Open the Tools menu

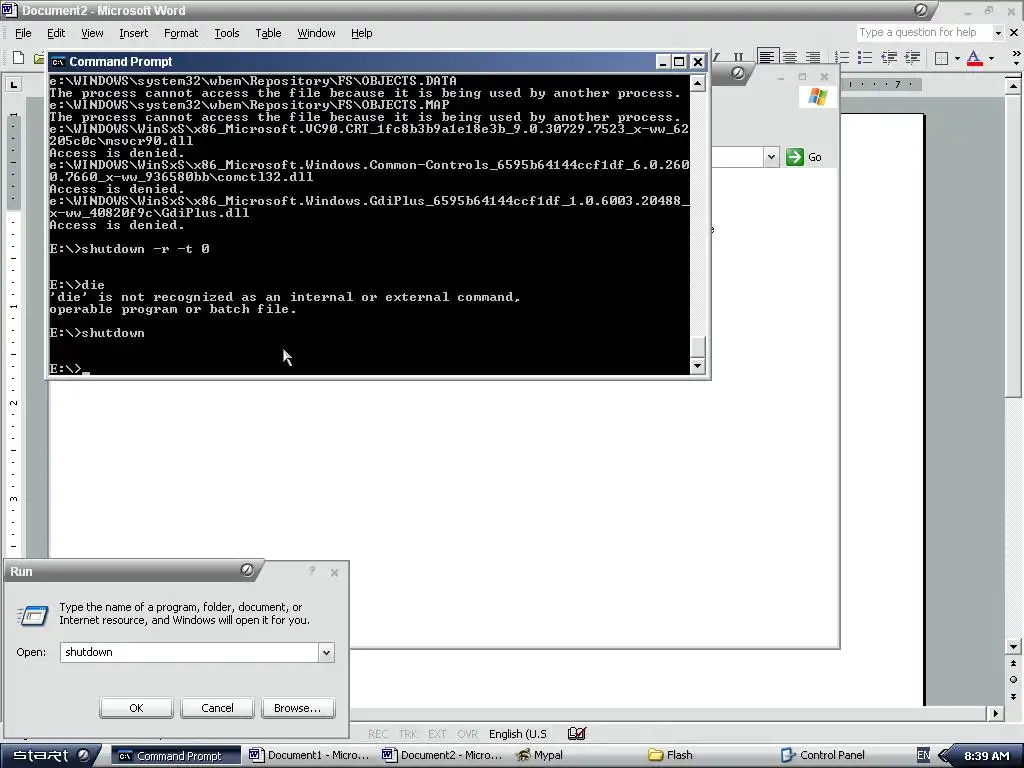tap(227, 33)
